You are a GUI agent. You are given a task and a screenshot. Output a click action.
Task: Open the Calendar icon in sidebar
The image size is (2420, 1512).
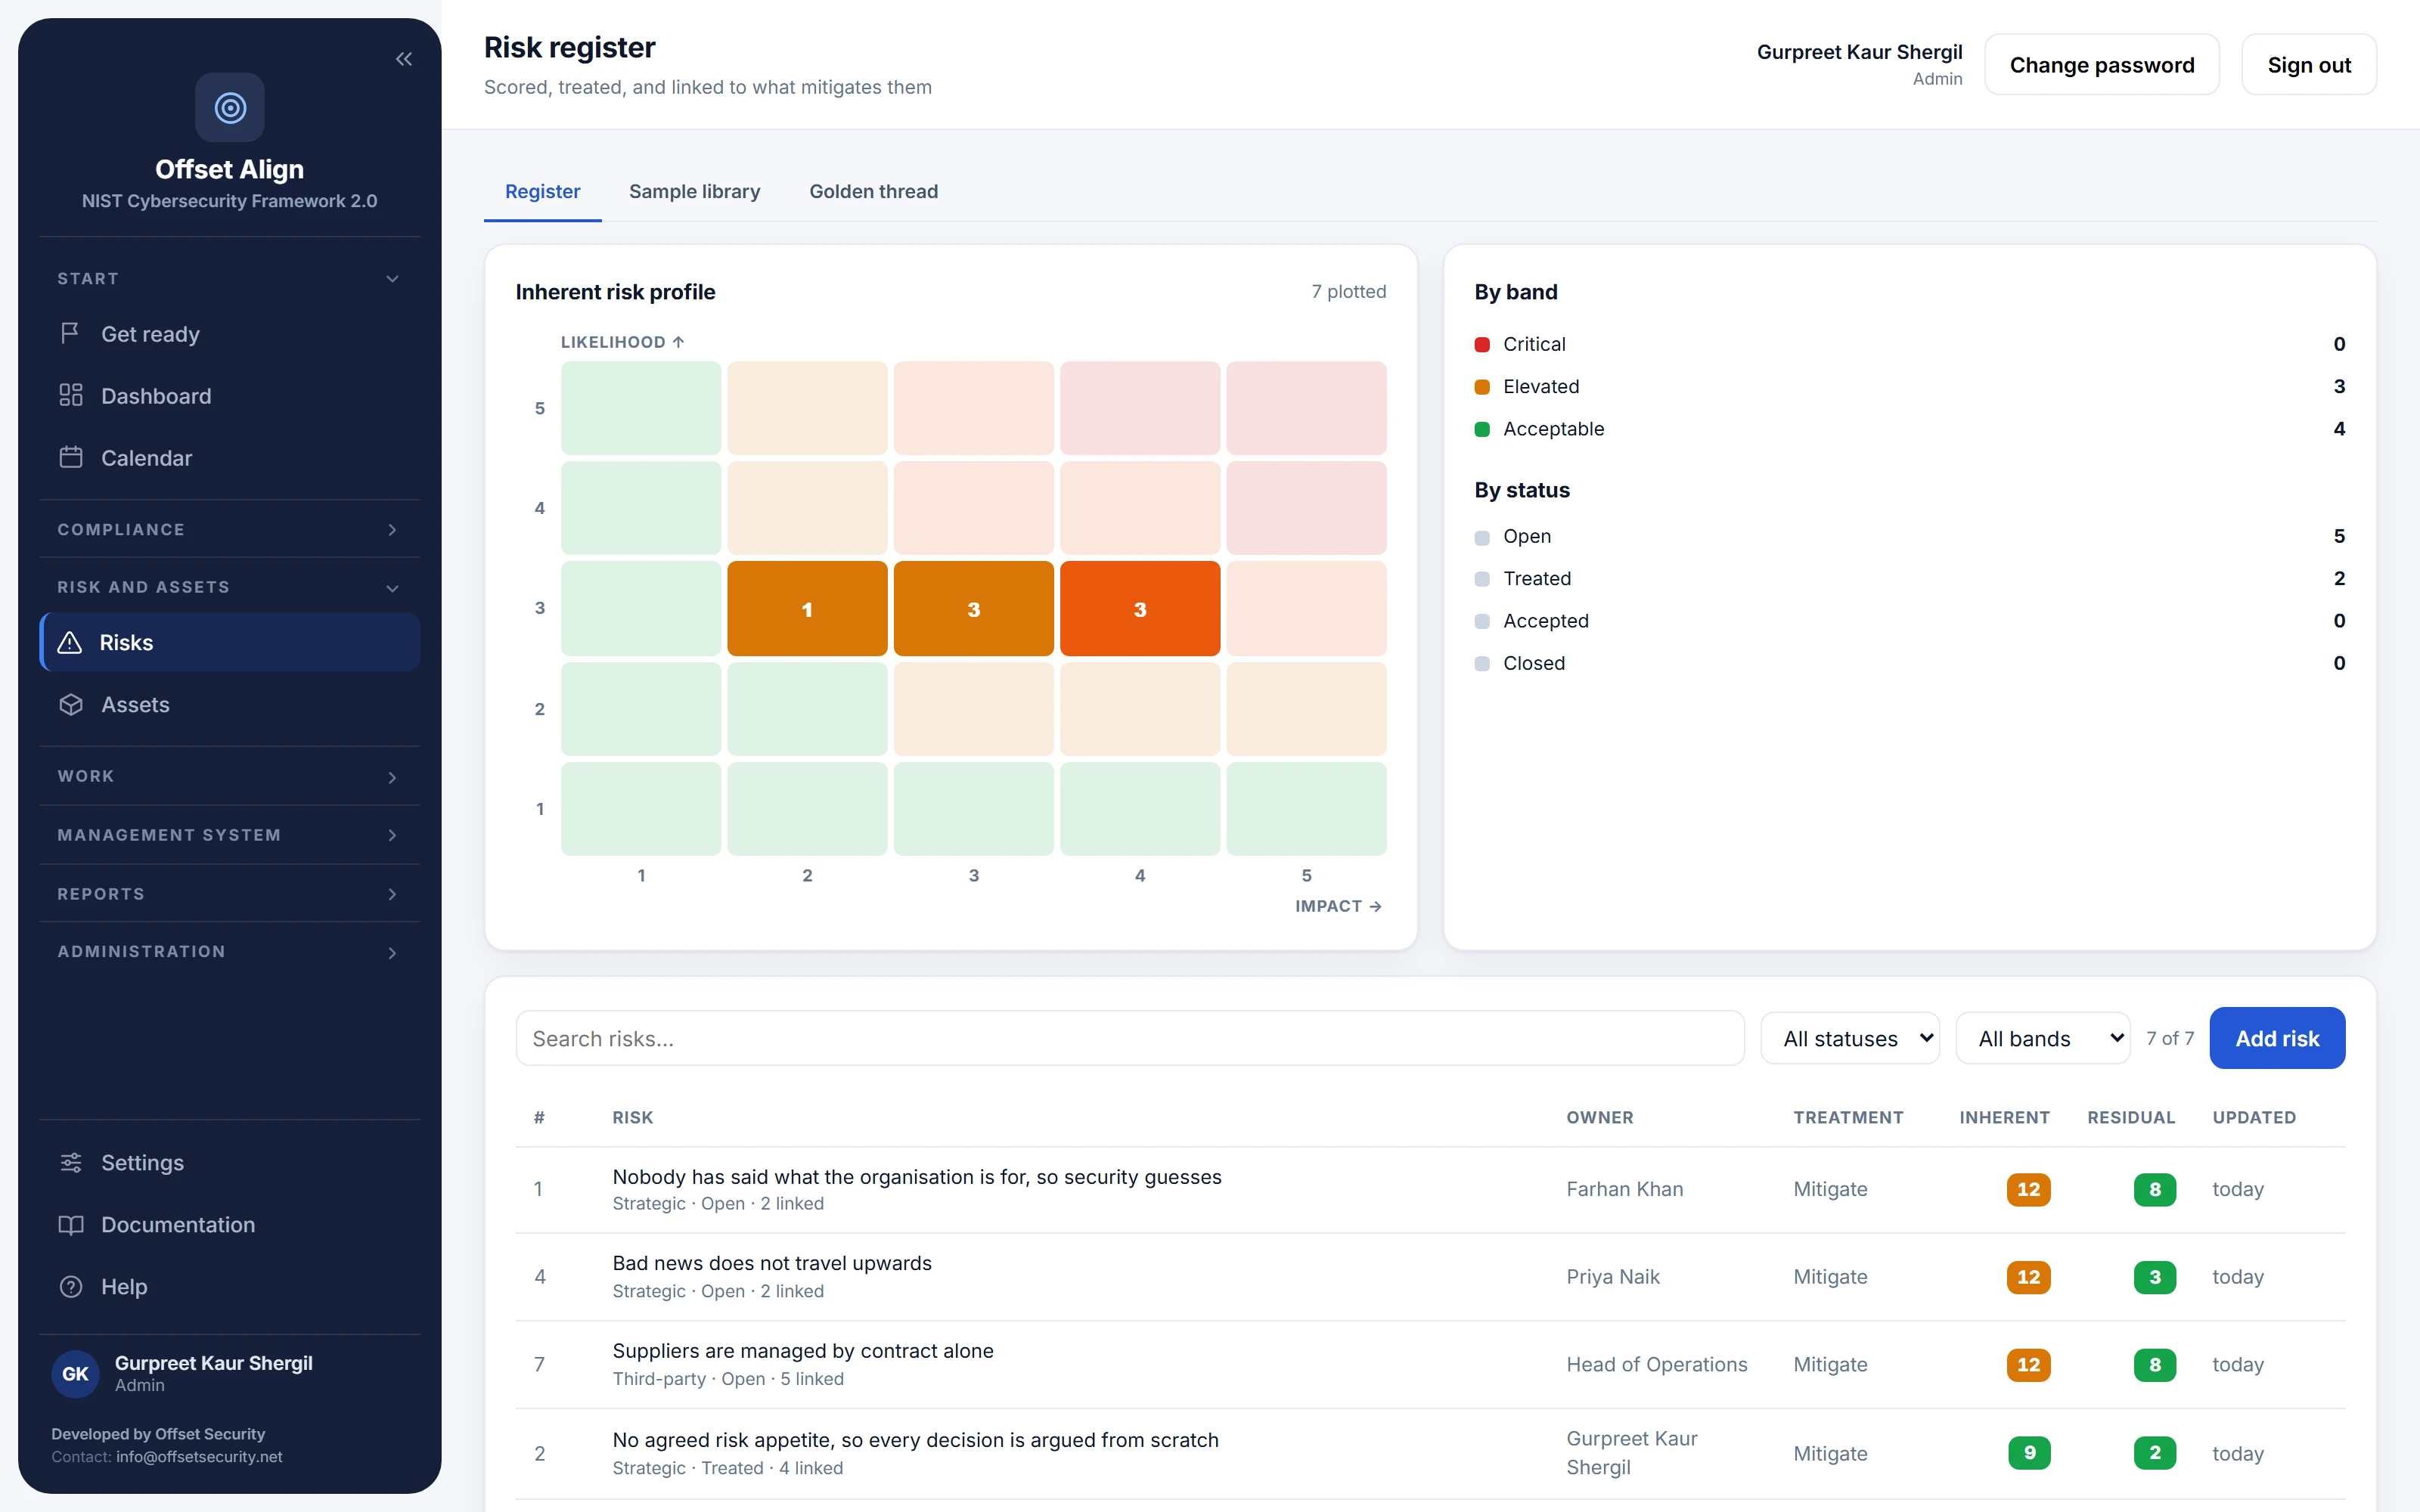tap(70, 457)
